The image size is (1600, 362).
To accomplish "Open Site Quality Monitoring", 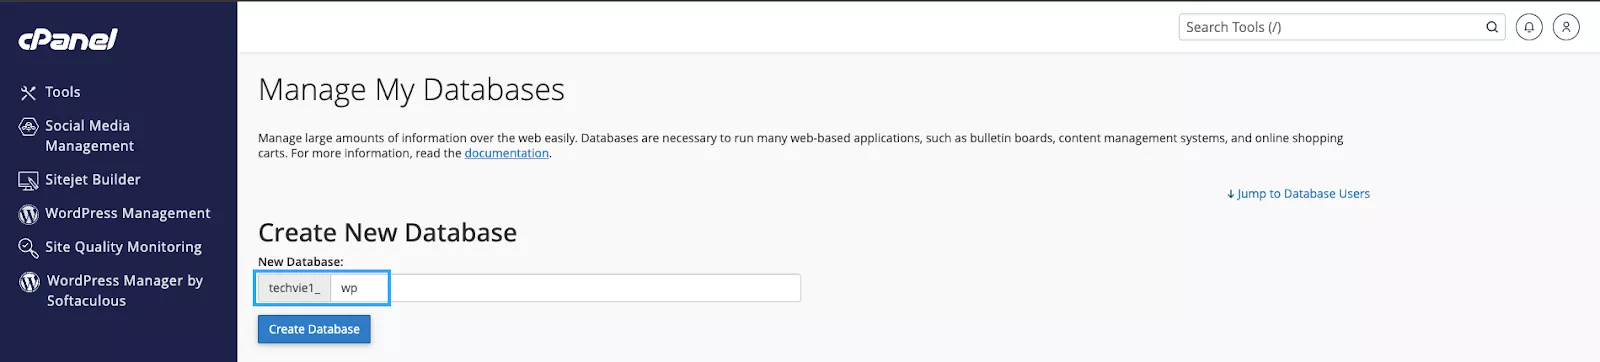I will 123,247.
